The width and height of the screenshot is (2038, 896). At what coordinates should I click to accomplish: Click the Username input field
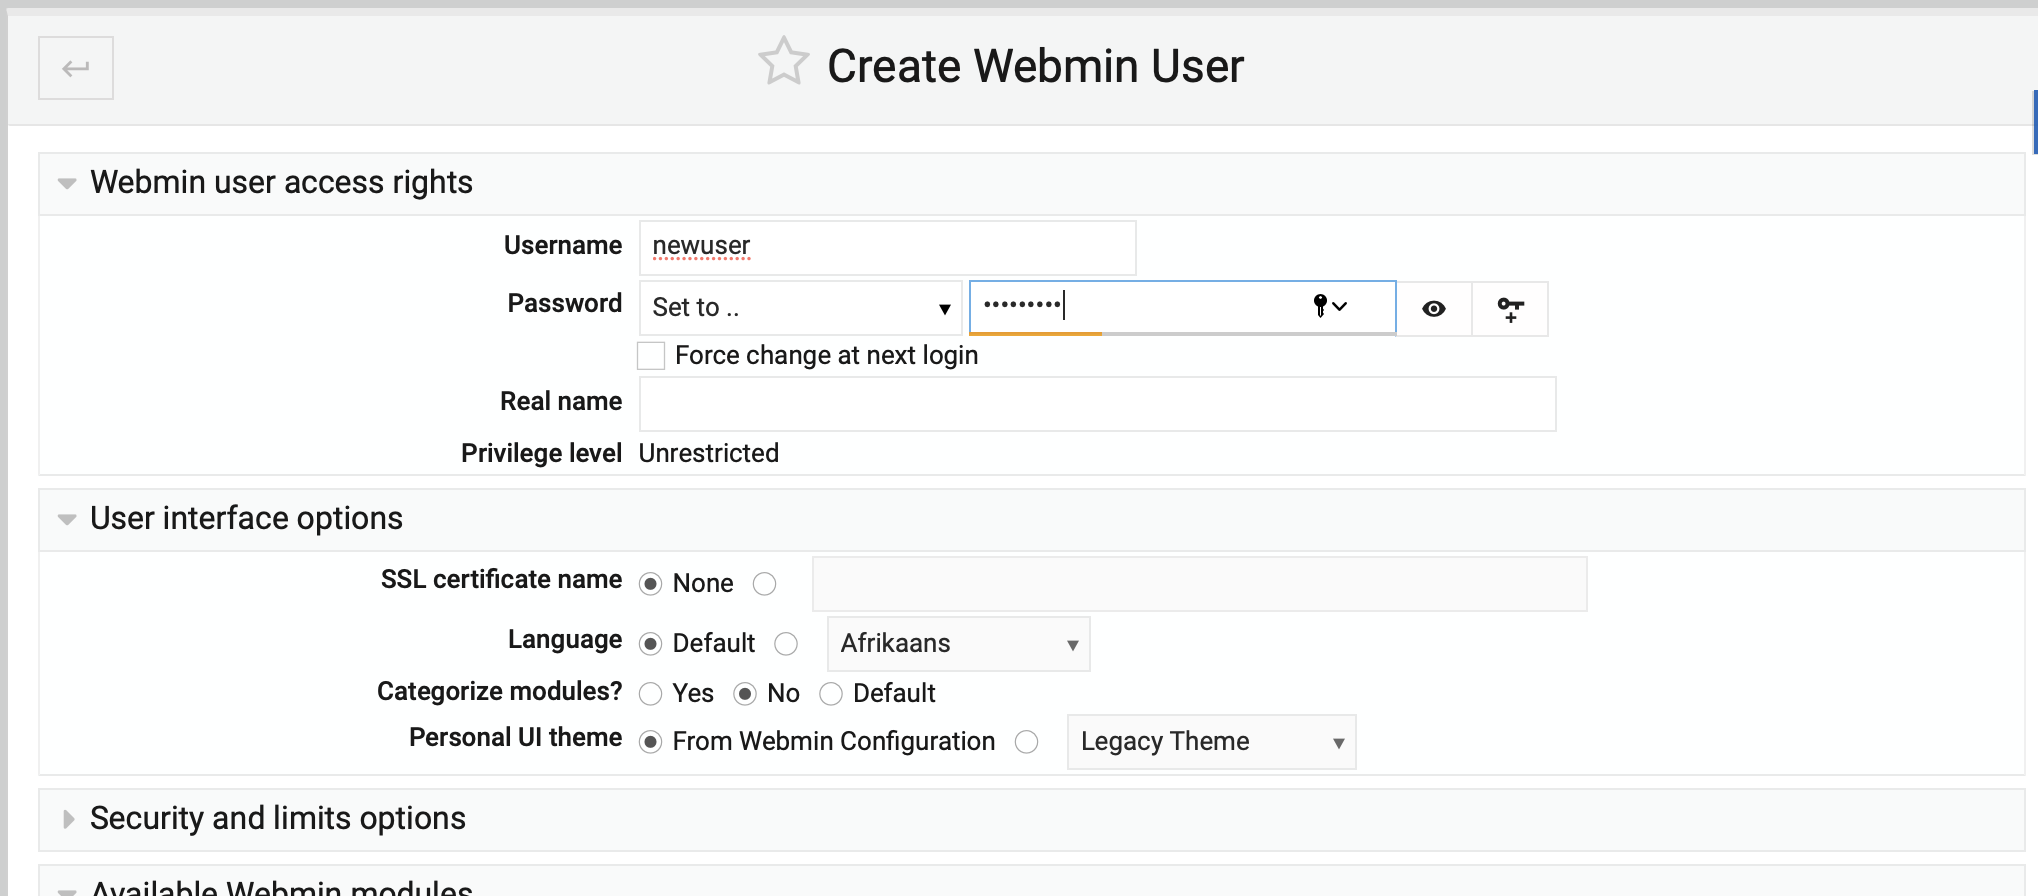pos(888,248)
